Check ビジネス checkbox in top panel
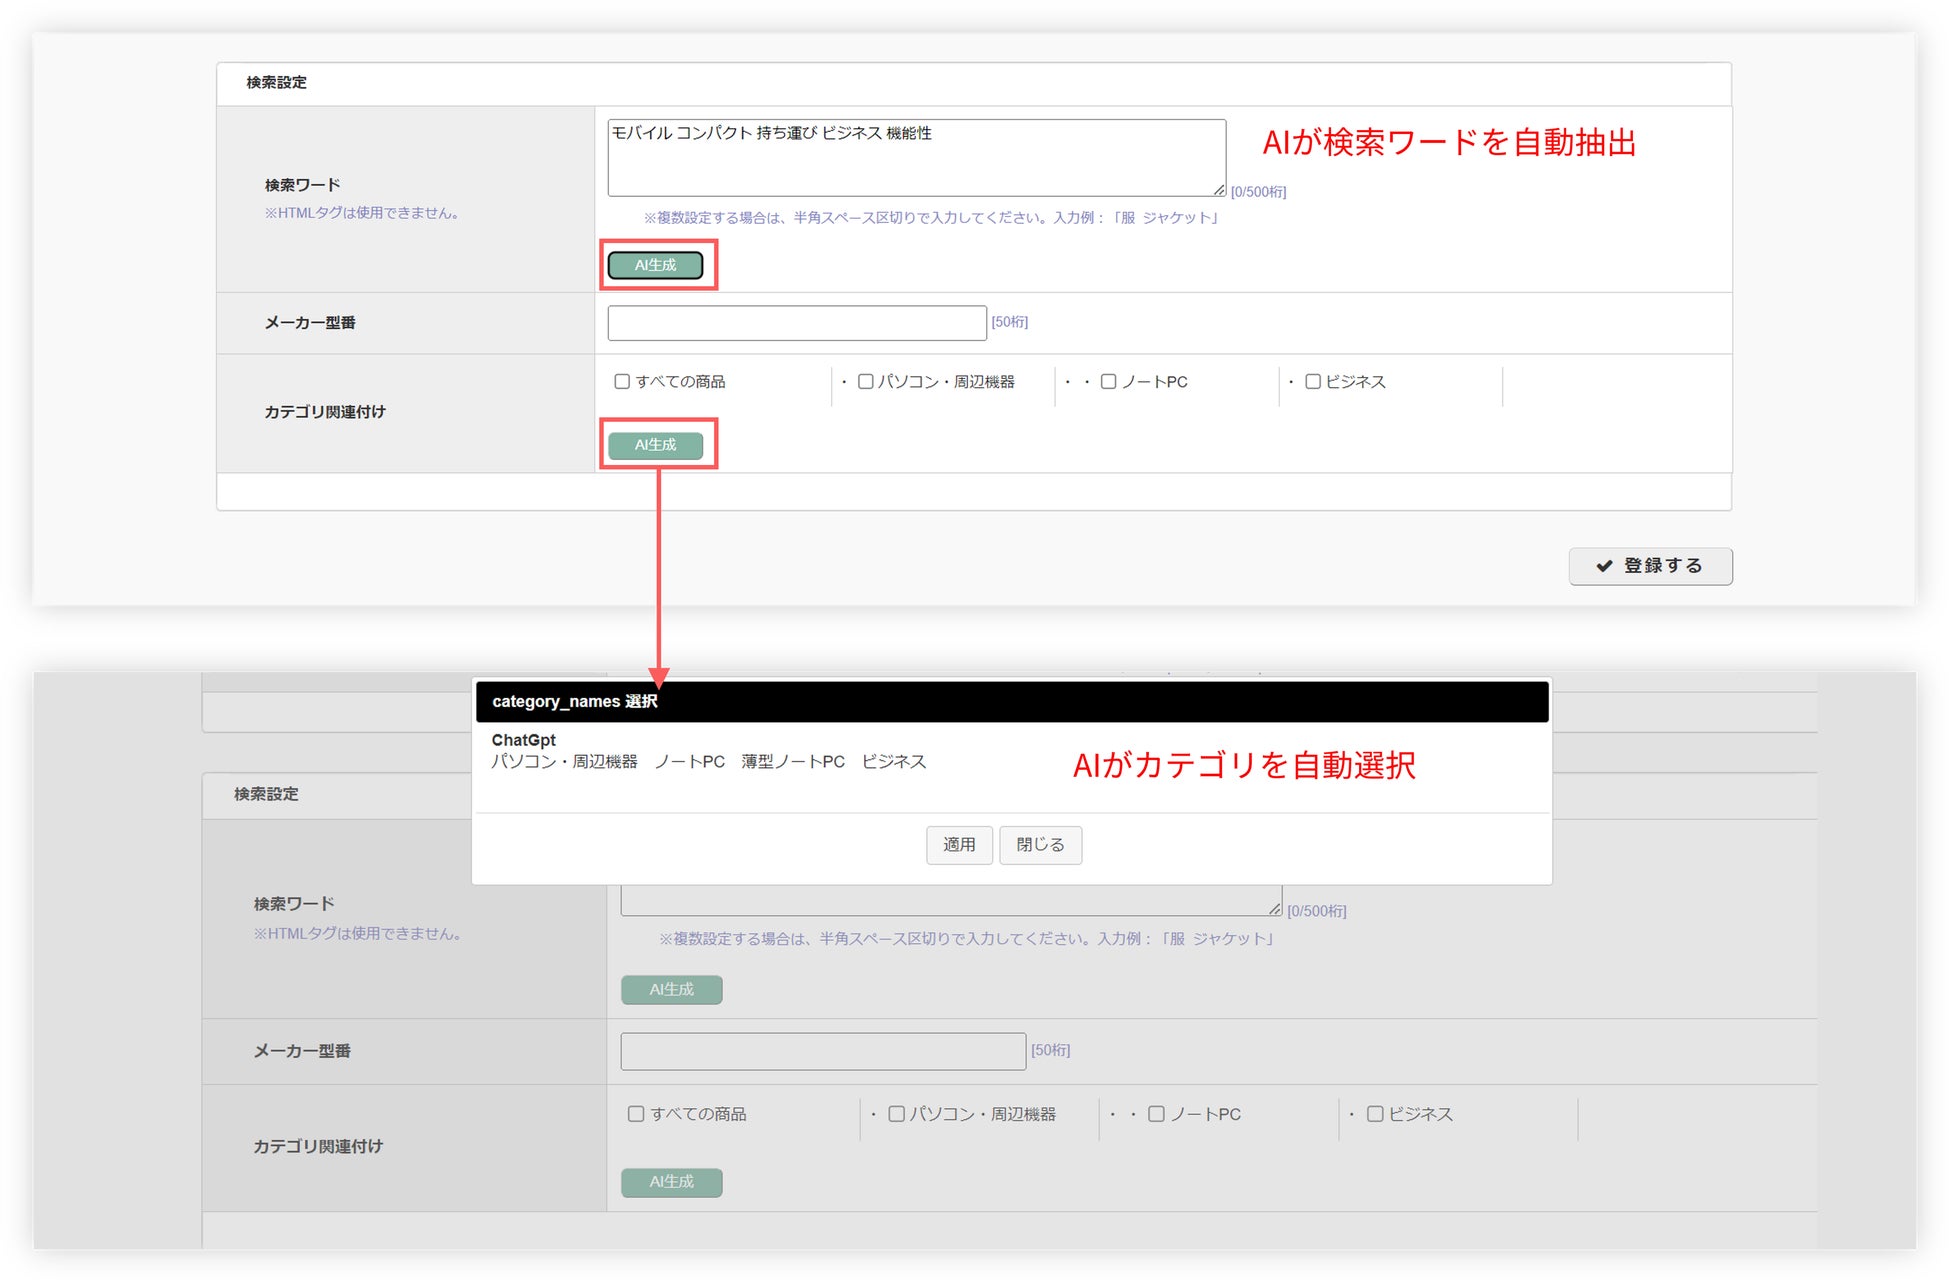Image resolution: width=1950 pixels, height=1283 pixels. pyautogui.click(x=1313, y=381)
